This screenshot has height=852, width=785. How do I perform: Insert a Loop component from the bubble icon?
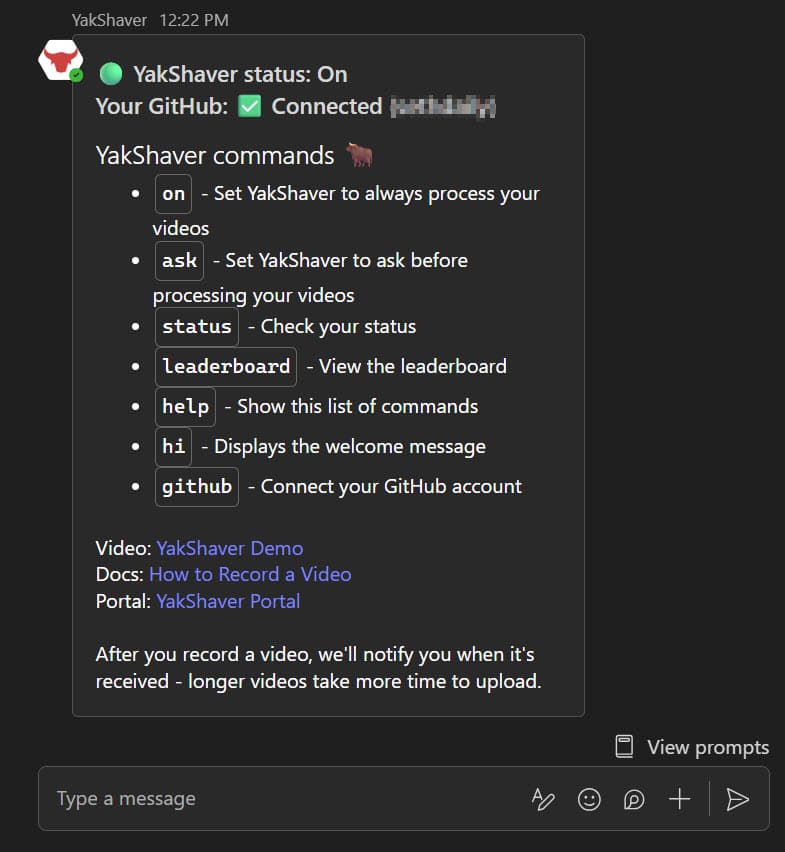click(x=634, y=799)
